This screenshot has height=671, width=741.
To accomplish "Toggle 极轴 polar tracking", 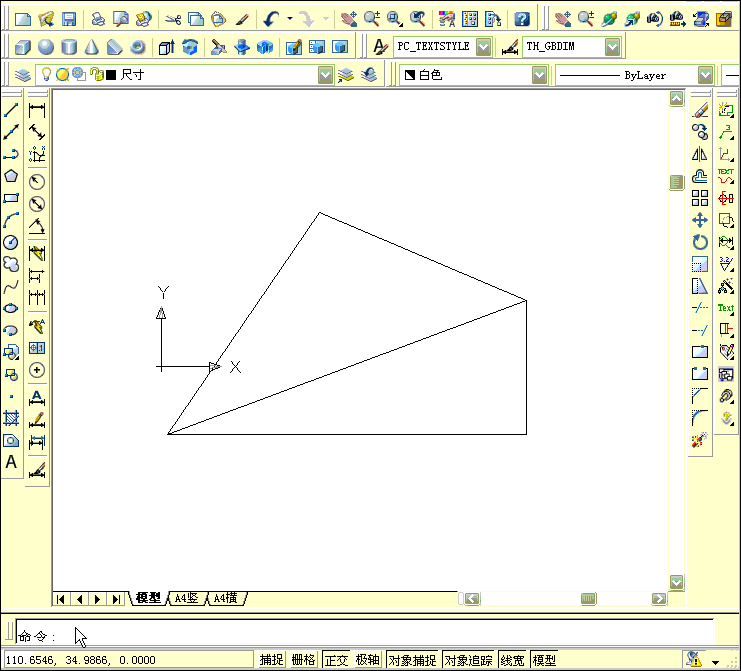I will click(367, 660).
